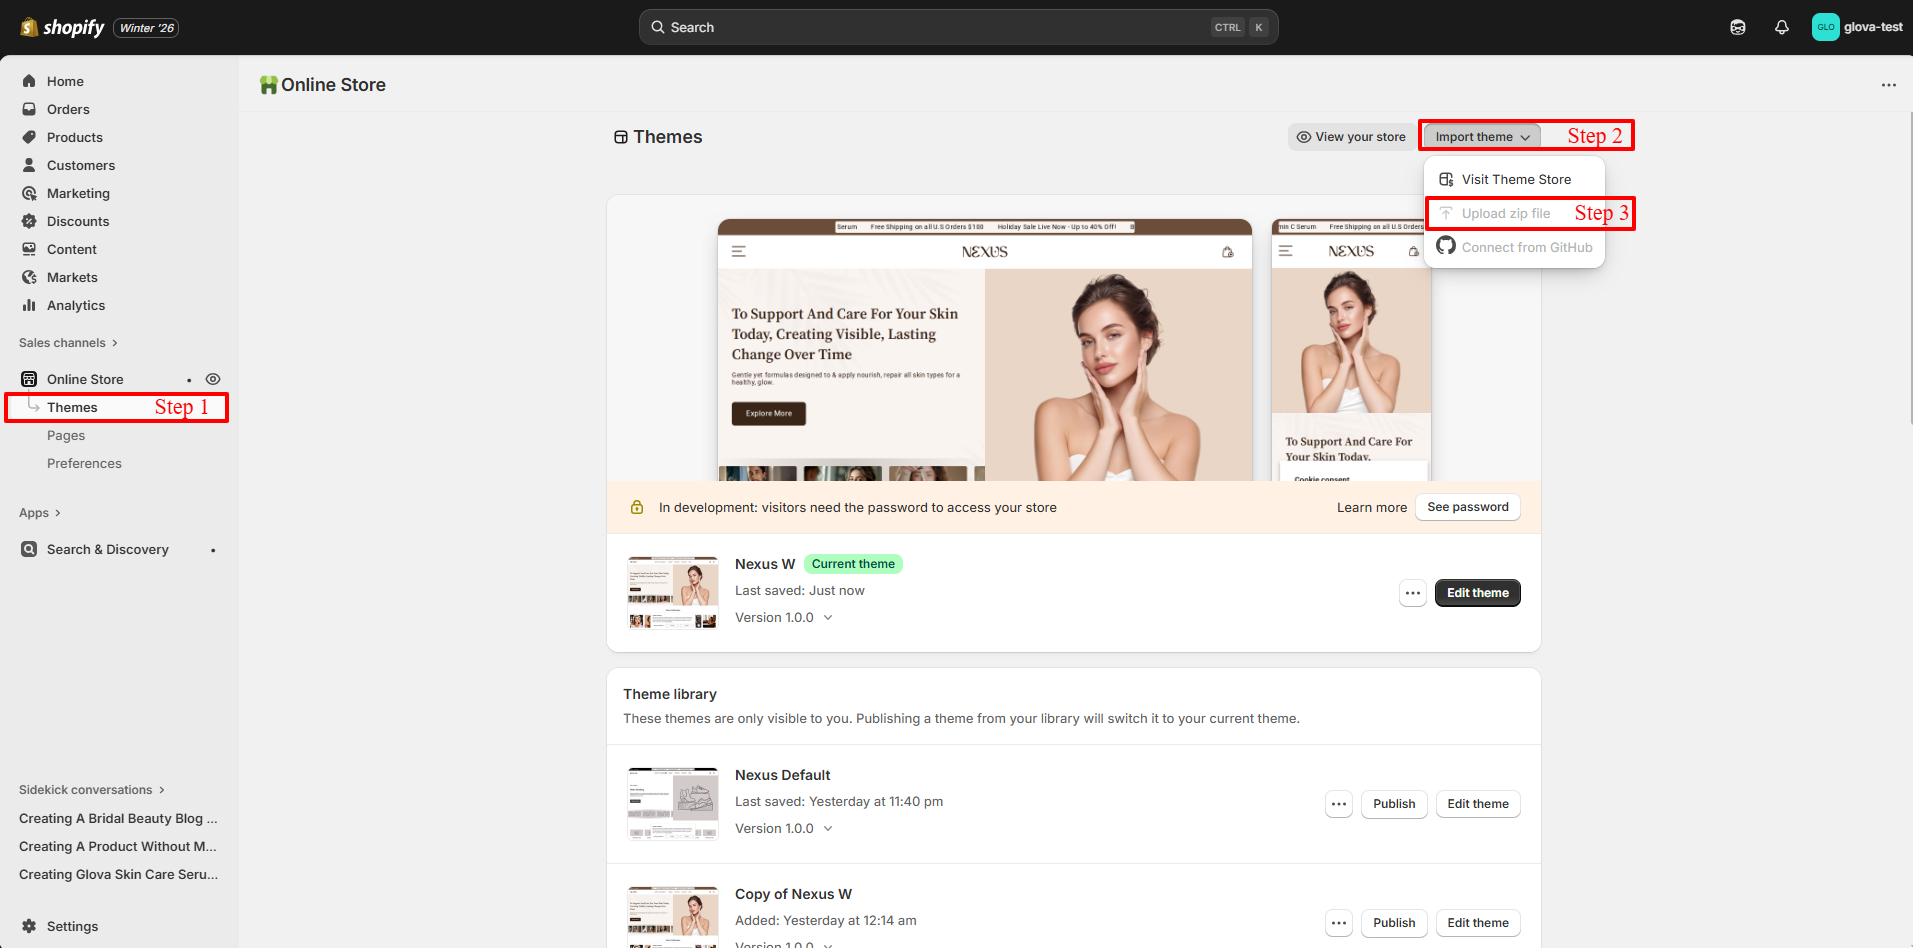
Task: Click the Shopify logo in header
Action: coord(62,27)
